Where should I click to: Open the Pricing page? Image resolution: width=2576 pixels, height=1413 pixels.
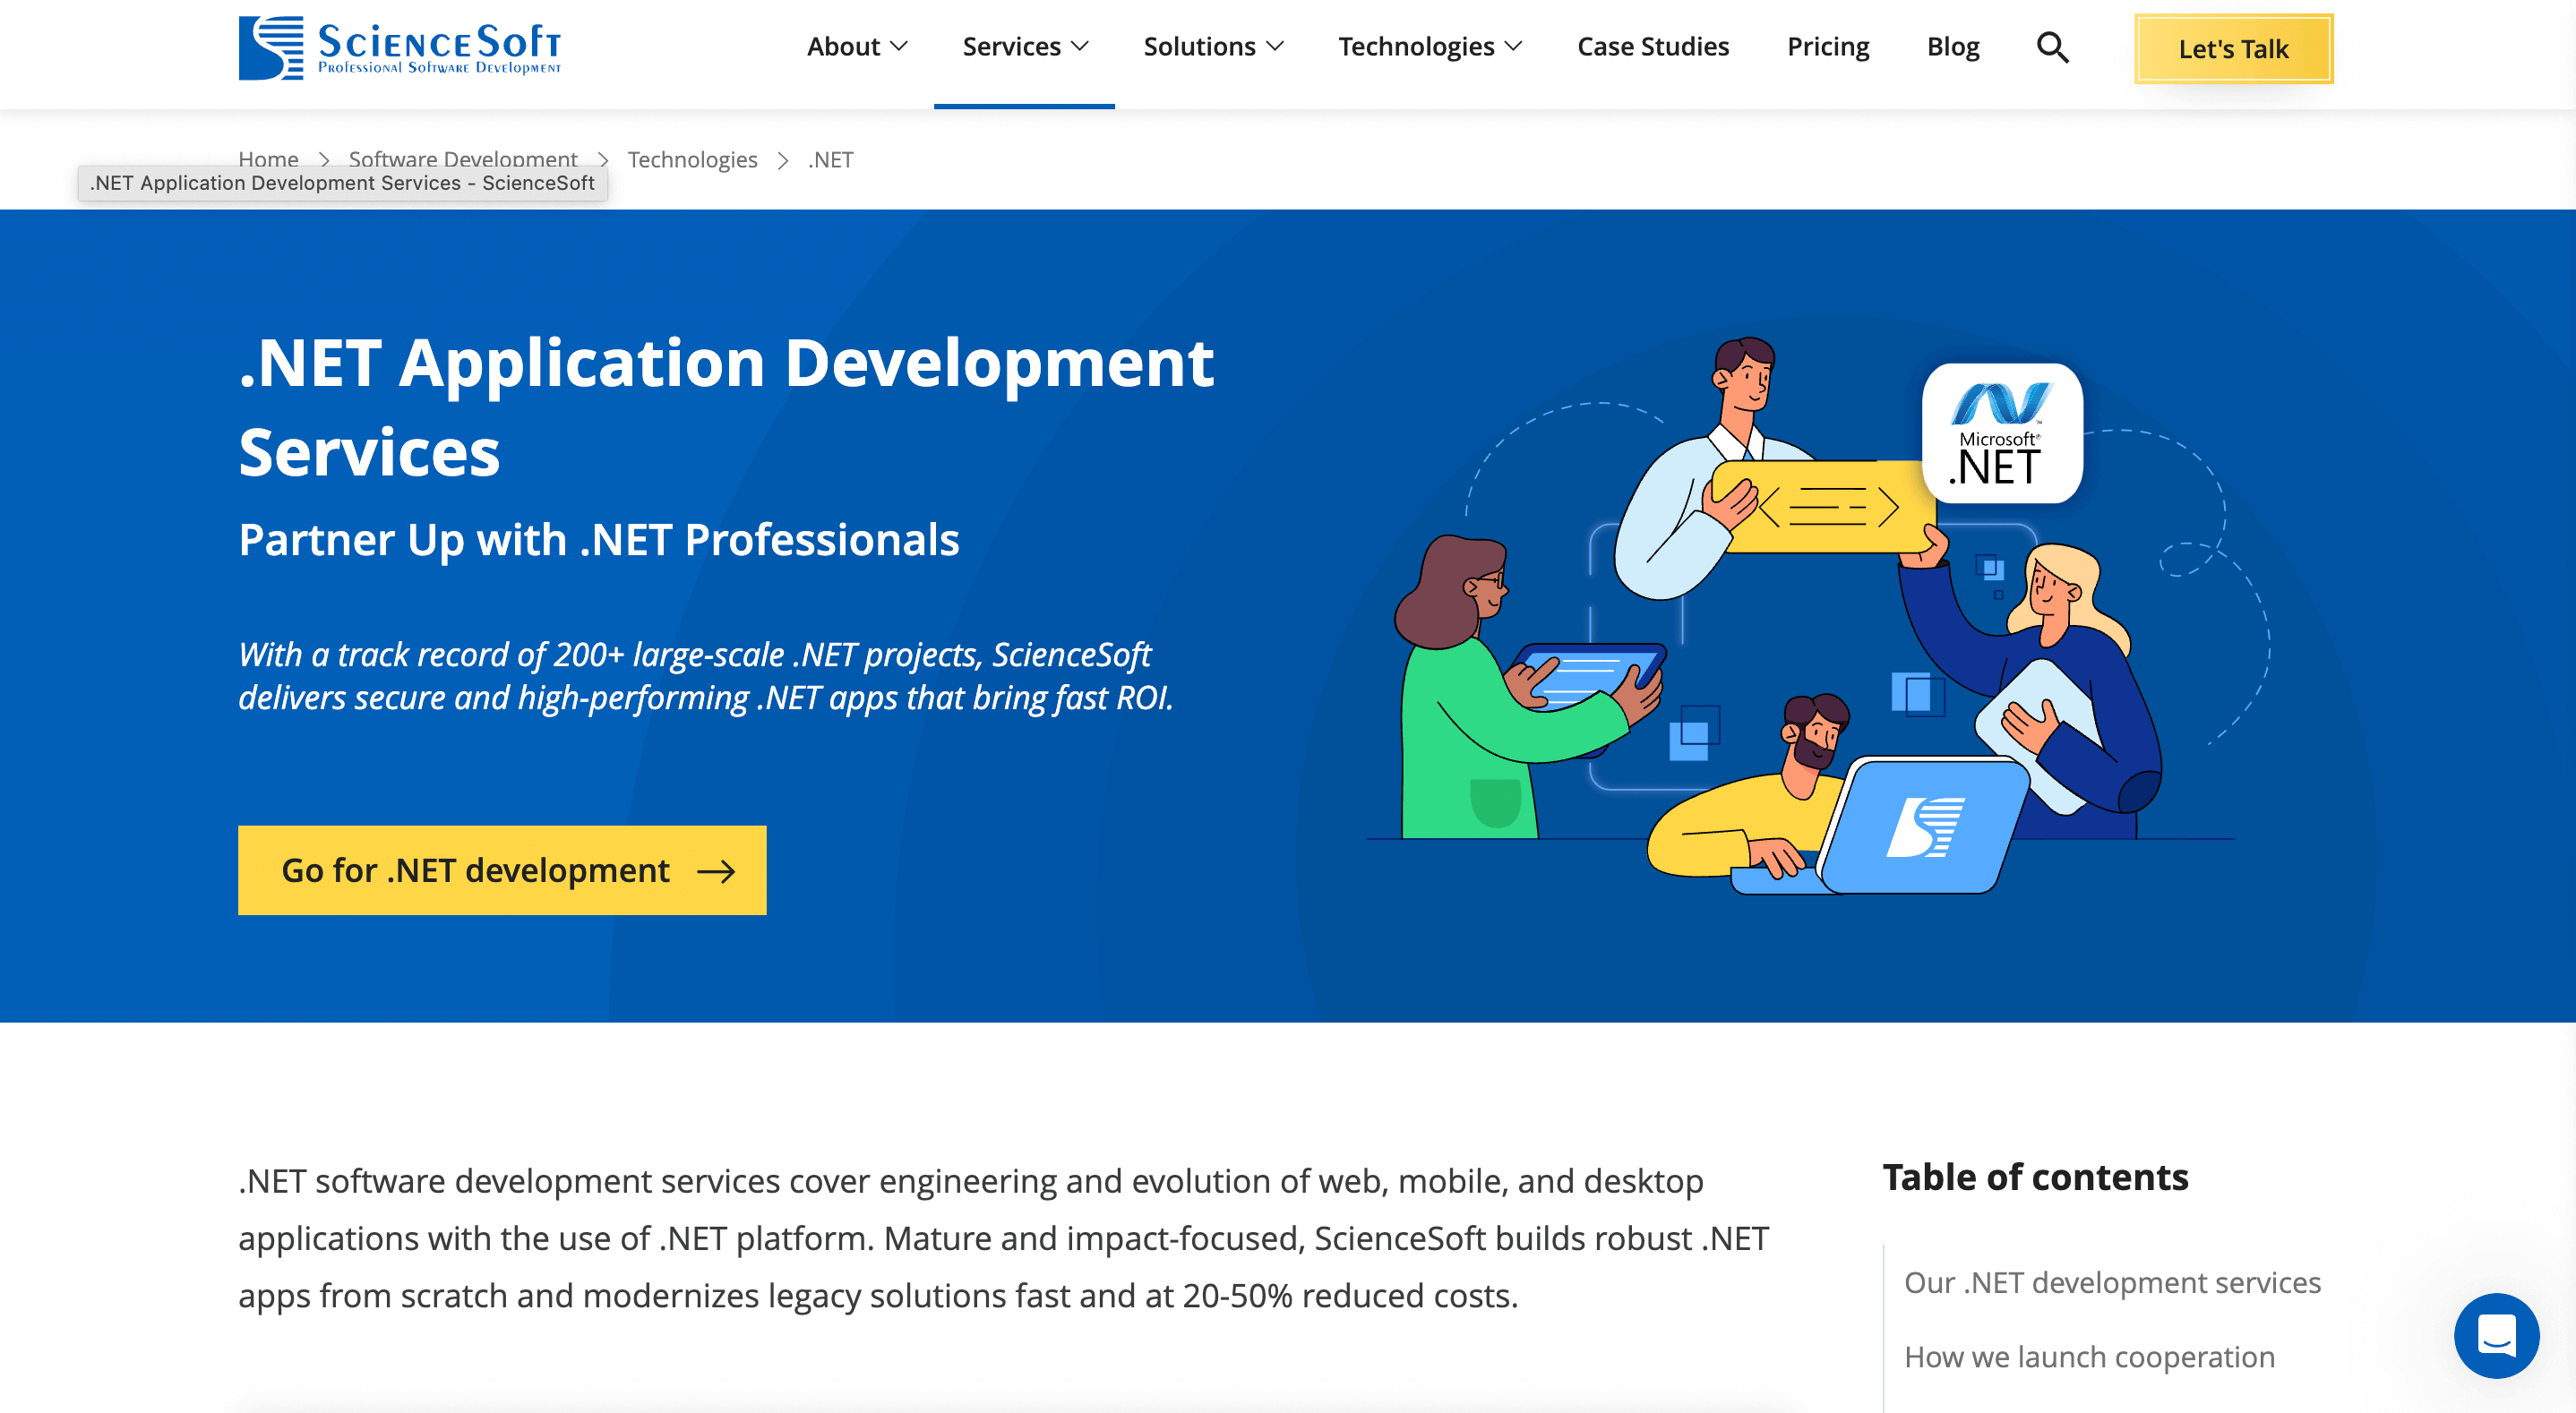pos(1828,46)
